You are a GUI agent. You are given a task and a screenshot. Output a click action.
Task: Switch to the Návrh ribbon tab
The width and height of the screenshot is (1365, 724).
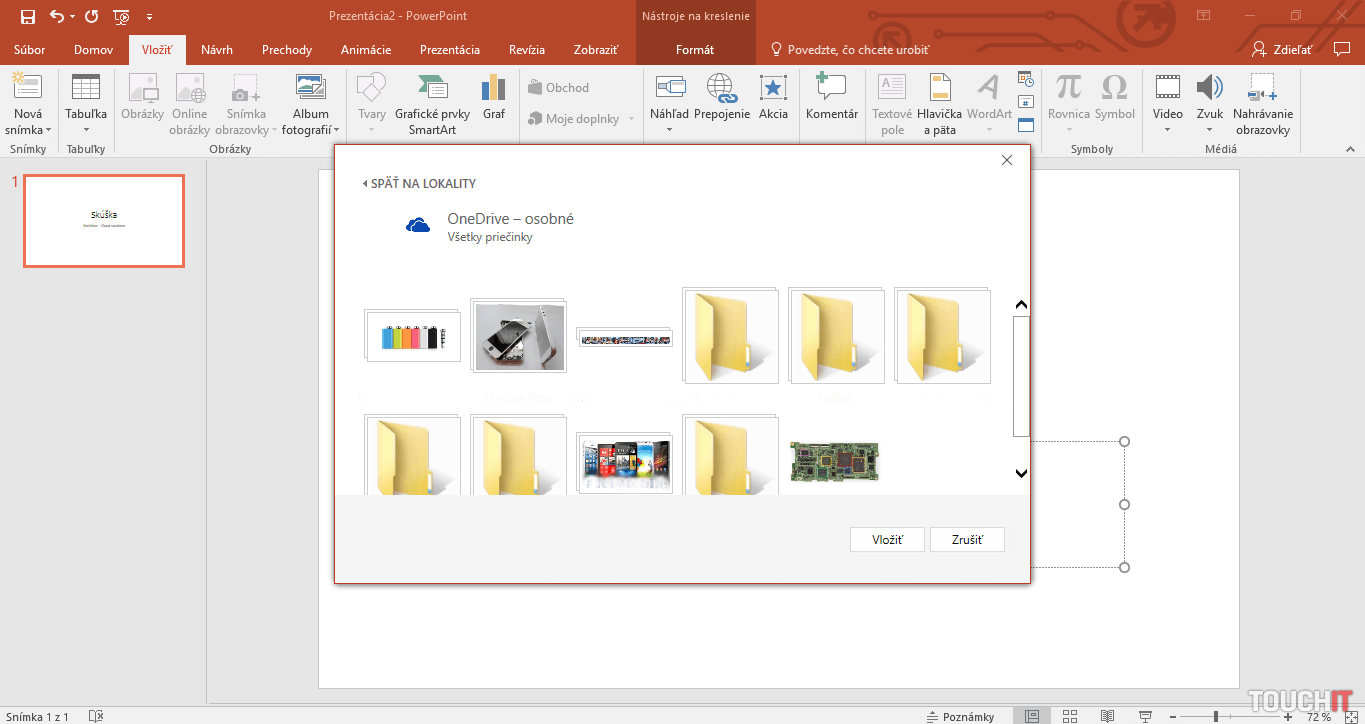coord(217,50)
